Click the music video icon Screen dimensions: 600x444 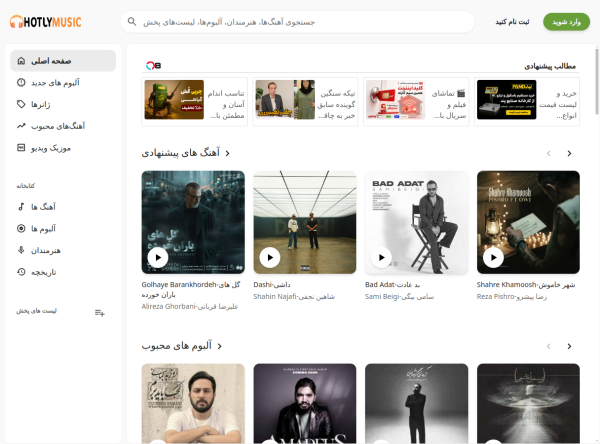point(21,147)
